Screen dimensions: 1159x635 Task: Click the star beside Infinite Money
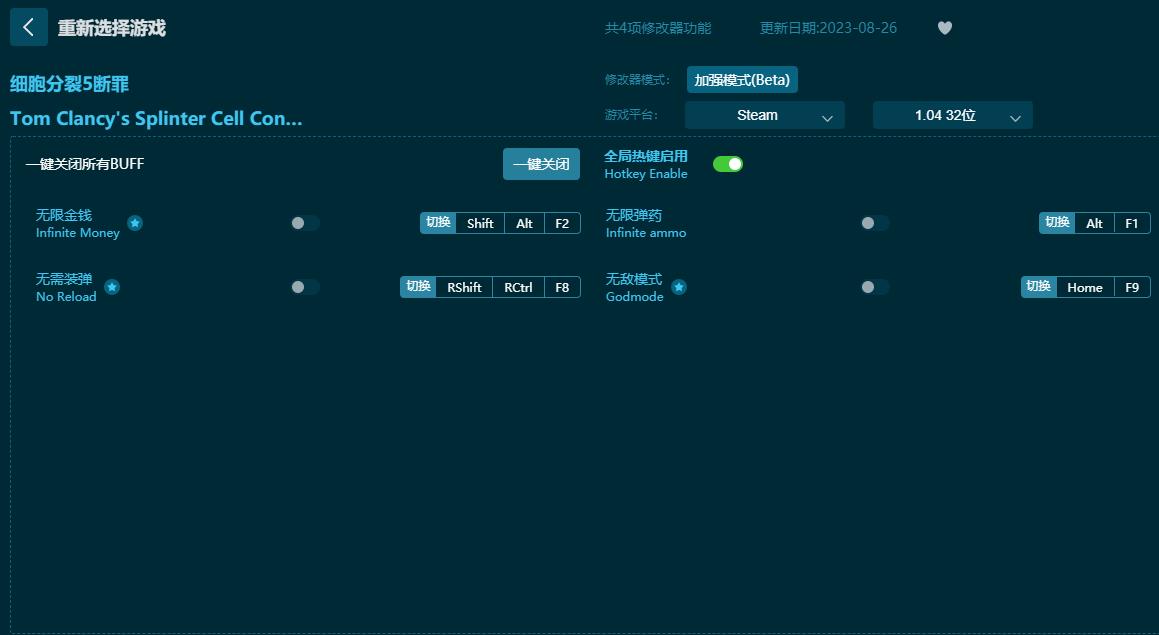135,223
